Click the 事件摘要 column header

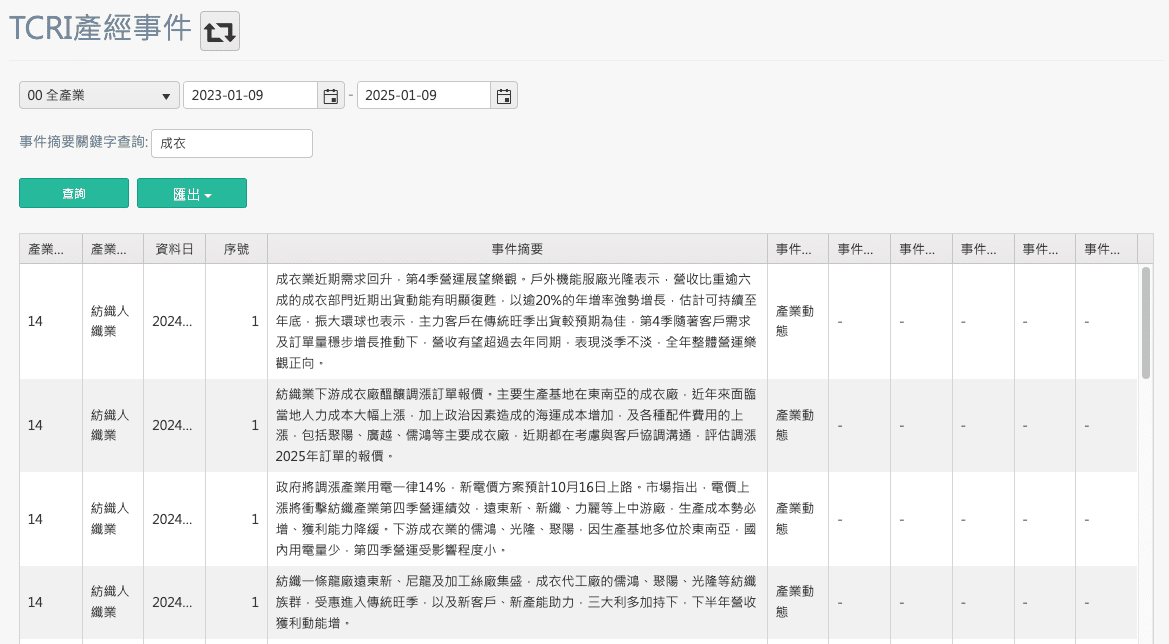(517, 248)
